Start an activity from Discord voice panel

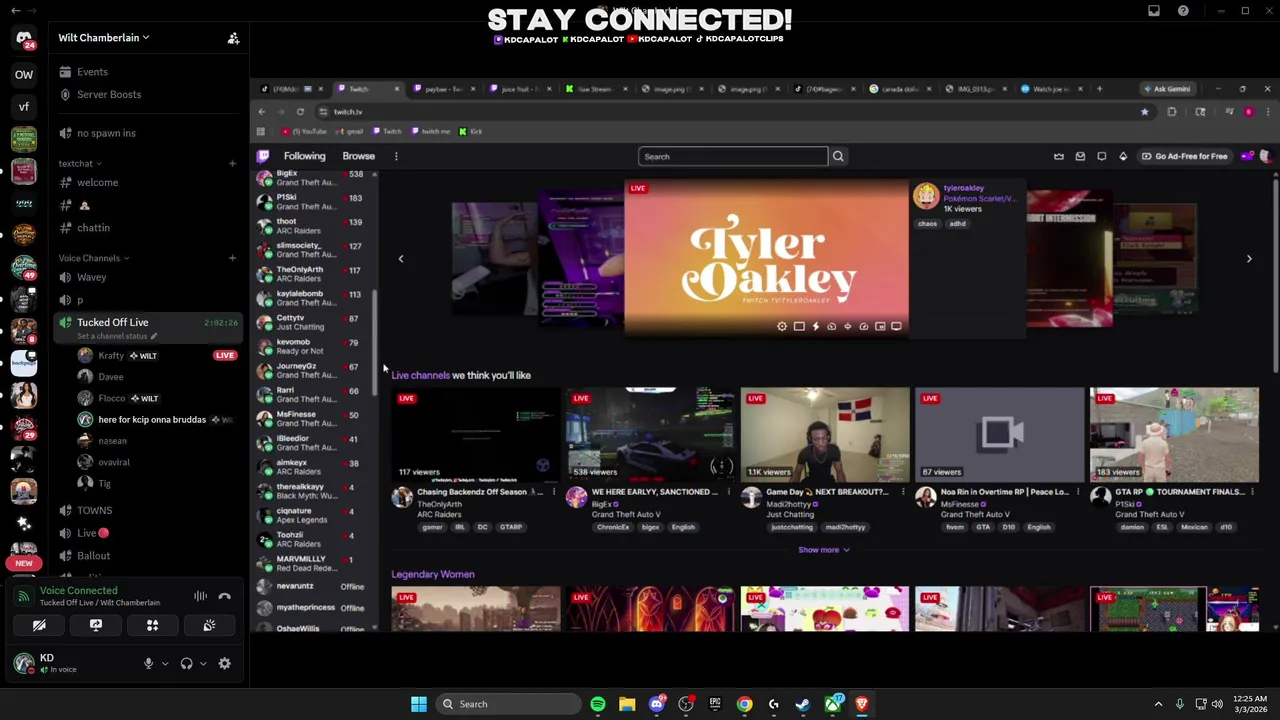click(x=153, y=625)
